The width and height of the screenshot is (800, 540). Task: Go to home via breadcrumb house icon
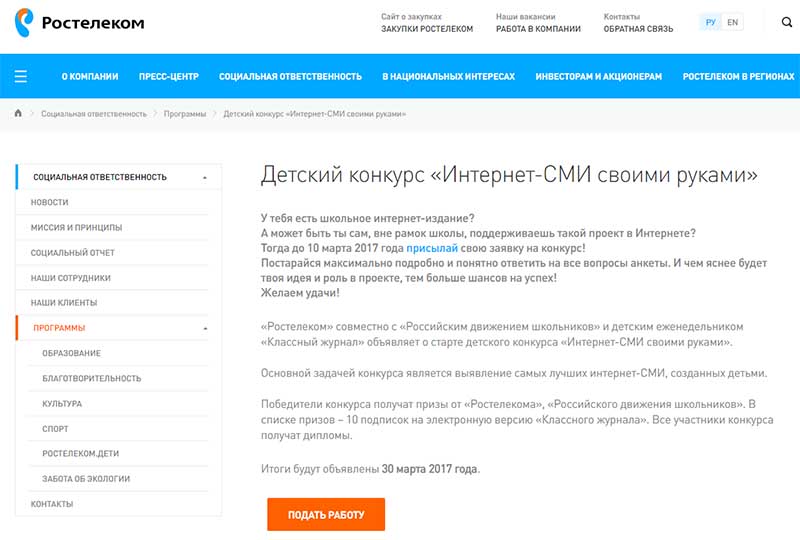[x=18, y=113]
